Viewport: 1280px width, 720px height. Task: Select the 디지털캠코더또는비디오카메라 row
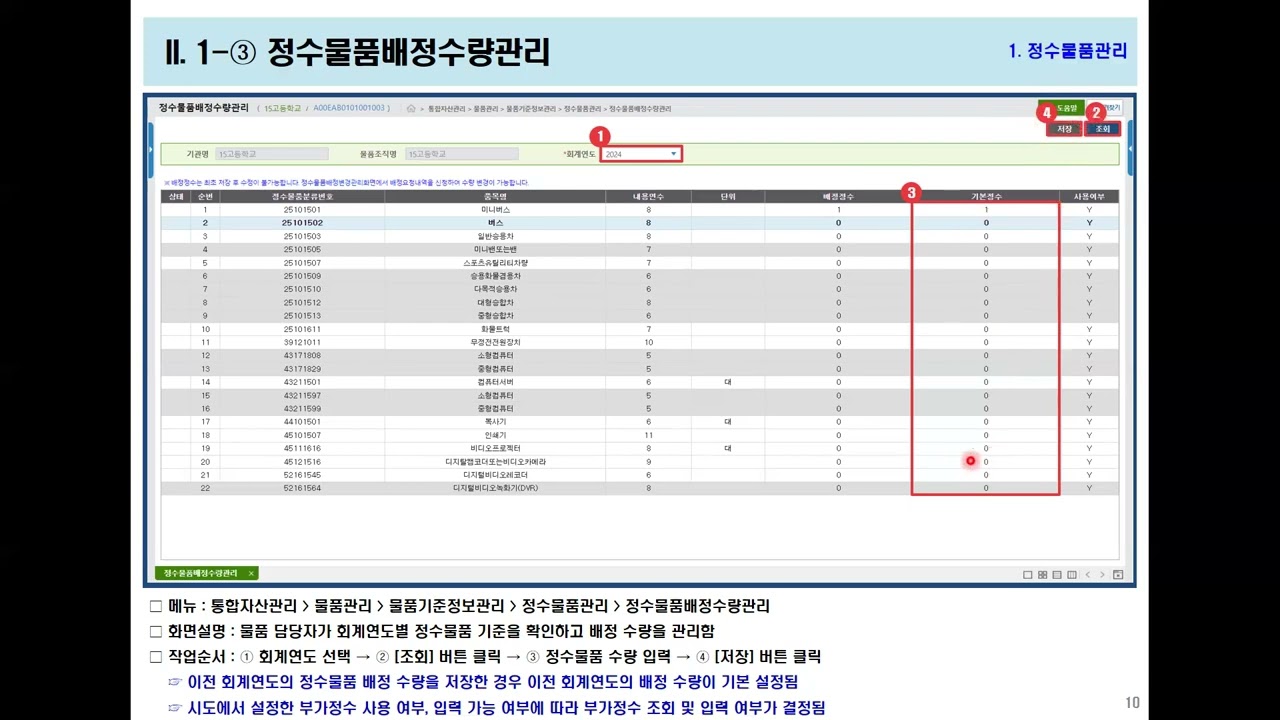pos(640,462)
